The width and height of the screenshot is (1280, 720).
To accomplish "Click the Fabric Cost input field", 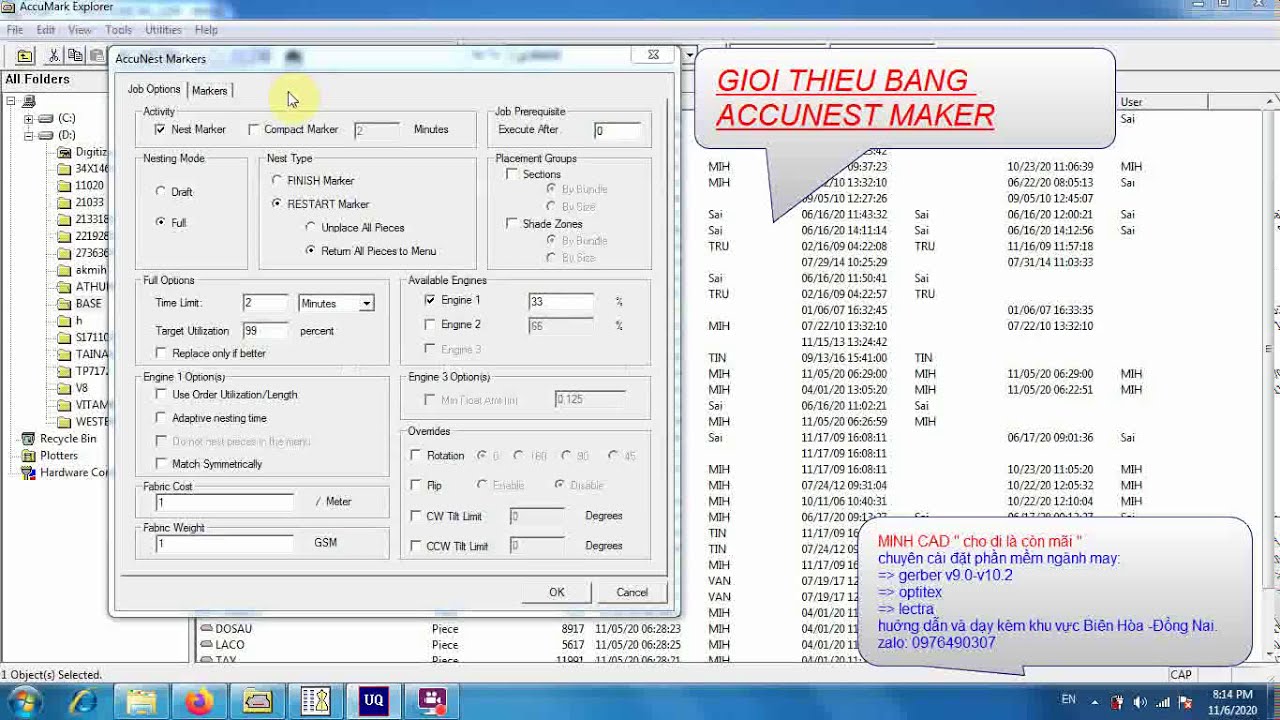I will click(x=225, y=502).
